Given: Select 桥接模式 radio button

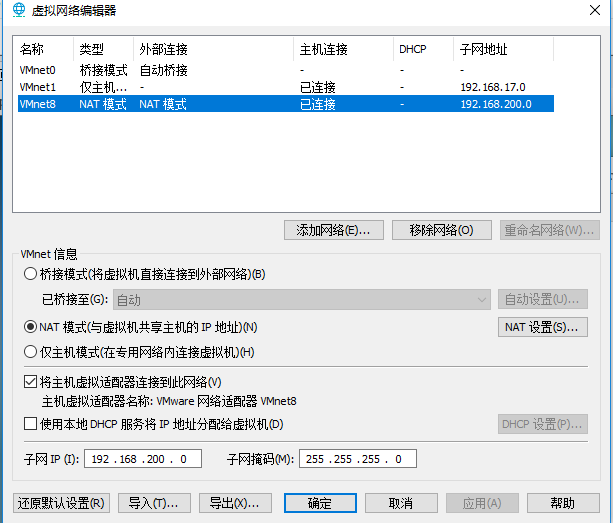Looking at the screenshot, I should 30,274.
